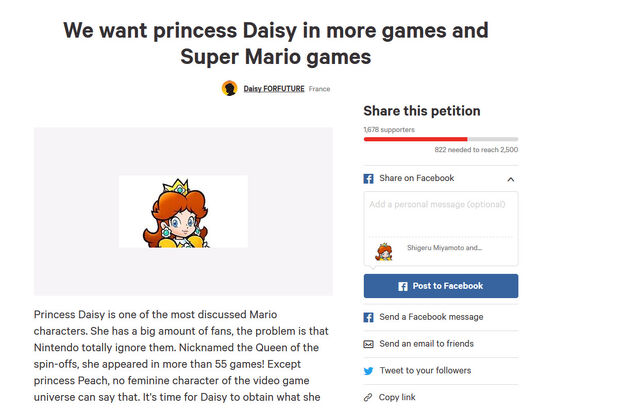Click the Twitter bird icon
This screenshot has height=409, width=640.
coord(368,371)
